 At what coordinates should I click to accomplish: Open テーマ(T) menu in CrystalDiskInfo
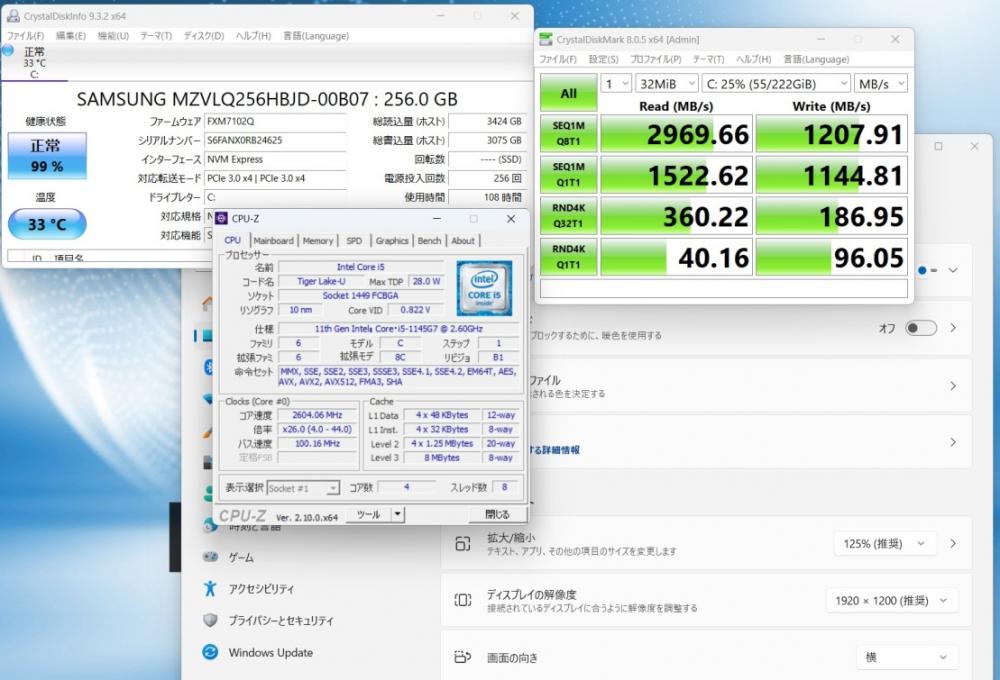156,36
